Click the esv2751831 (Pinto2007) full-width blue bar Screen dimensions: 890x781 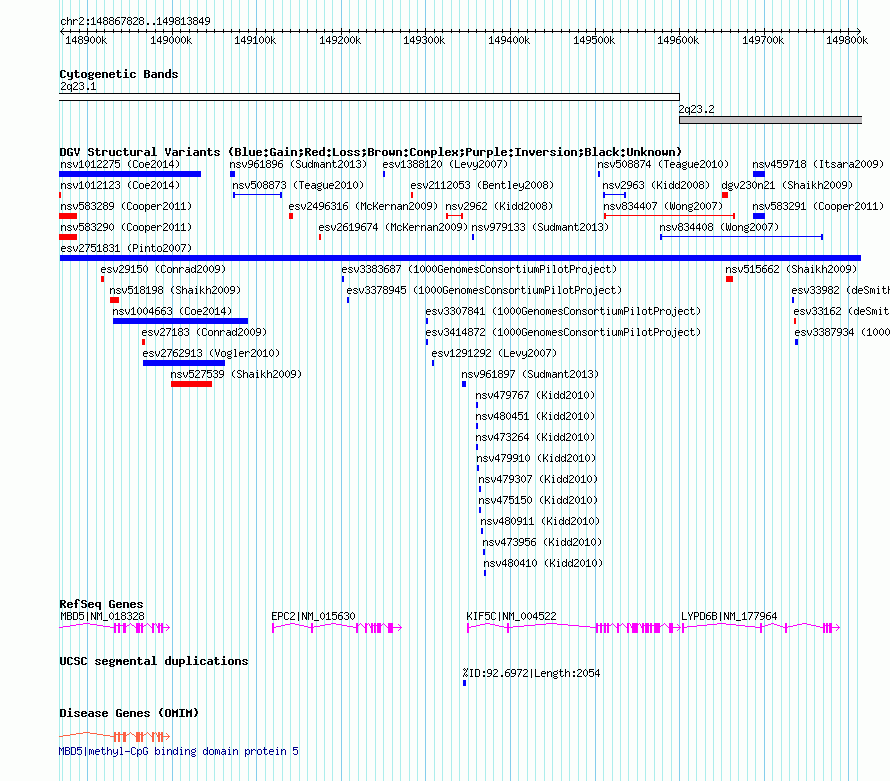(x=460, y=258)
